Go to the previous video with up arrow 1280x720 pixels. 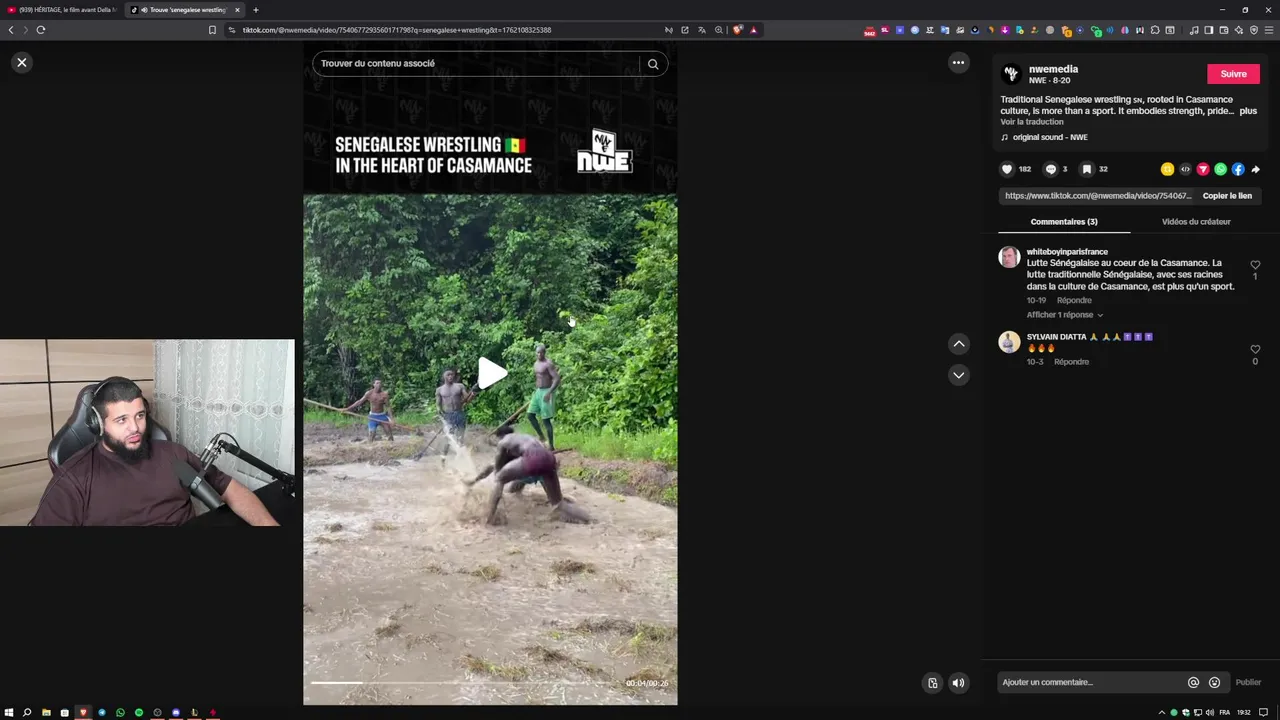(958, 344)
